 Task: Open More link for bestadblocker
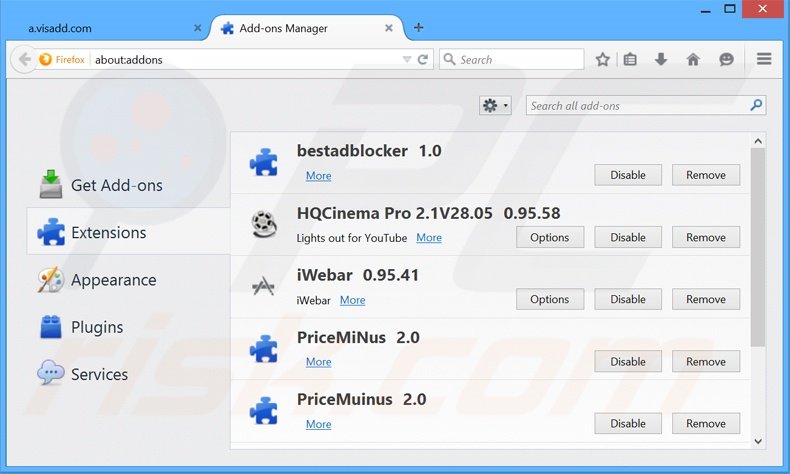(x=318, y=176)
